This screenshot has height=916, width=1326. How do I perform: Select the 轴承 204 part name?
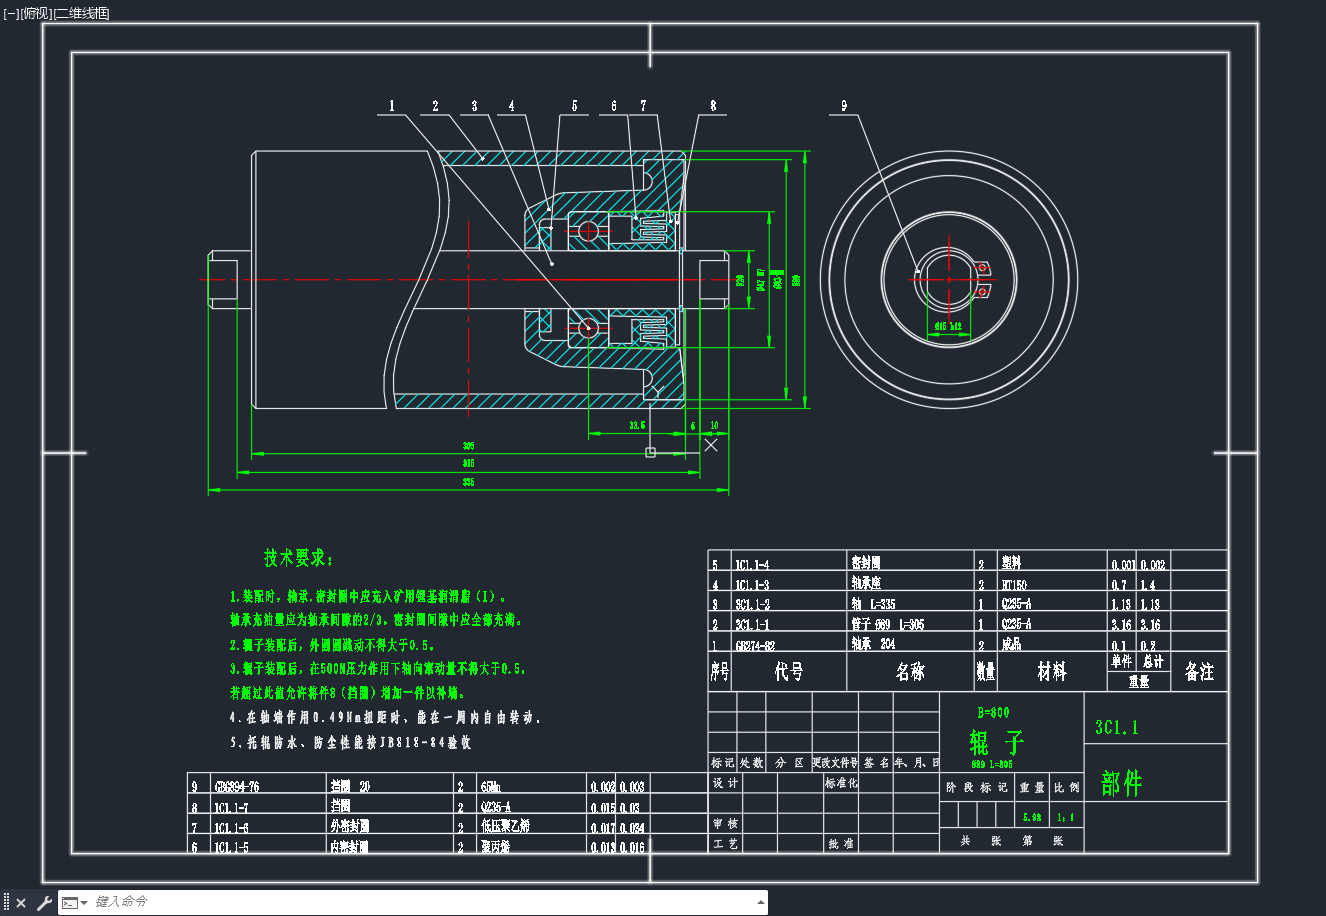point(873,644)
